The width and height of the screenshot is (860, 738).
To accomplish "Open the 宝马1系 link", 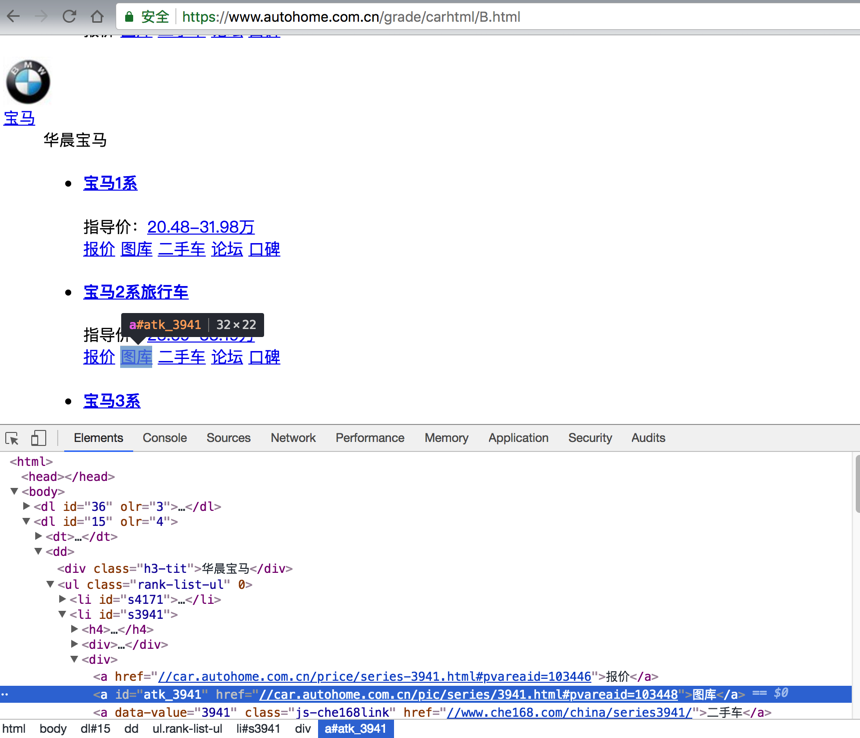I will coord(110,183).
